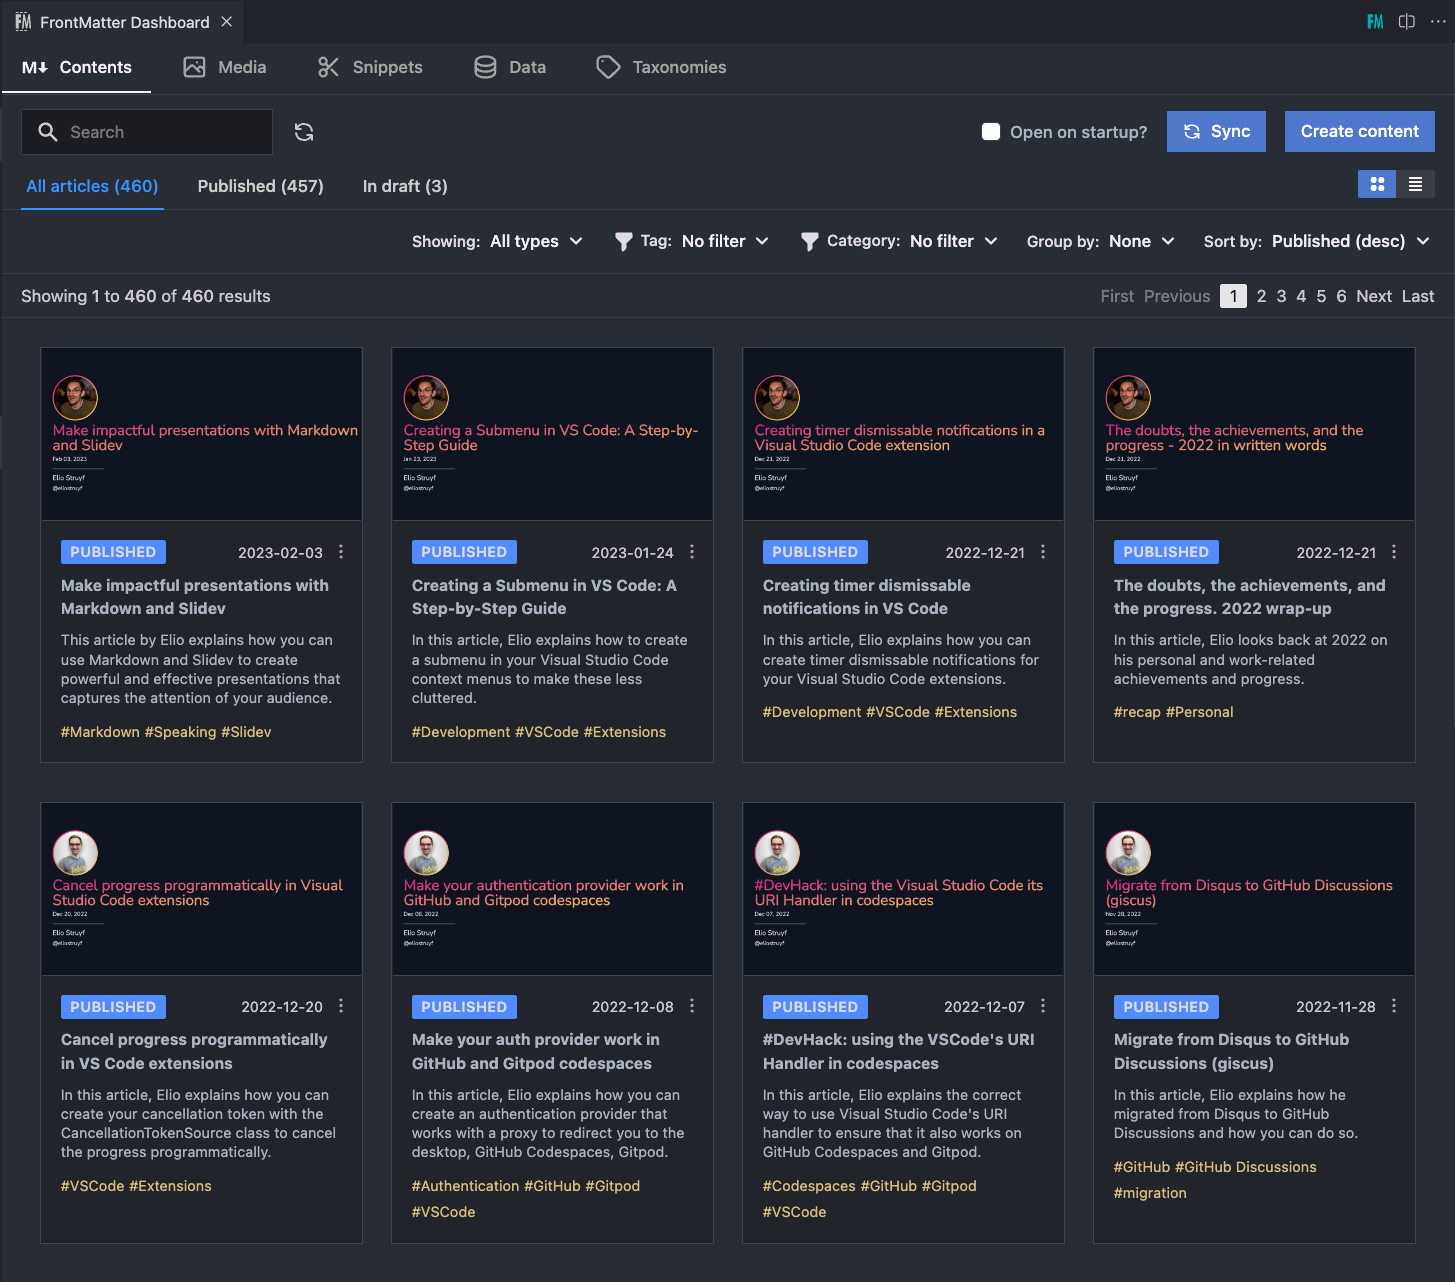Click the "Showing 1 to 460 of 460 results" text
The image size is (1455, 1282).
click(146, 296)
